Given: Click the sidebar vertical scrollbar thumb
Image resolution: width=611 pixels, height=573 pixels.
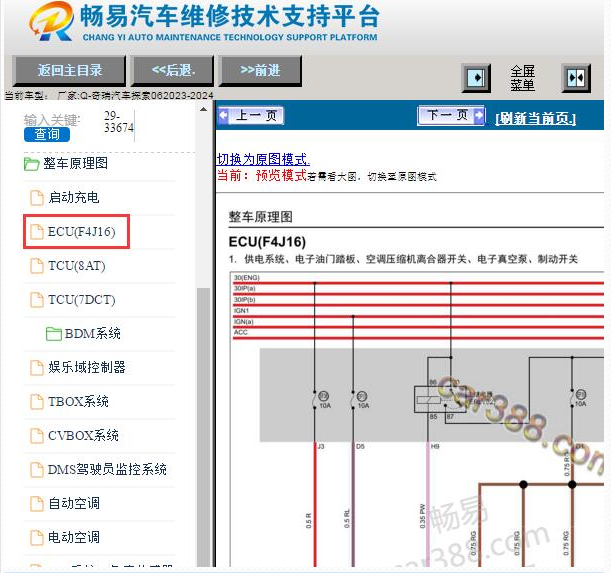Looking at the screenshot, I should pyautogui.click(x=203, y=427).
